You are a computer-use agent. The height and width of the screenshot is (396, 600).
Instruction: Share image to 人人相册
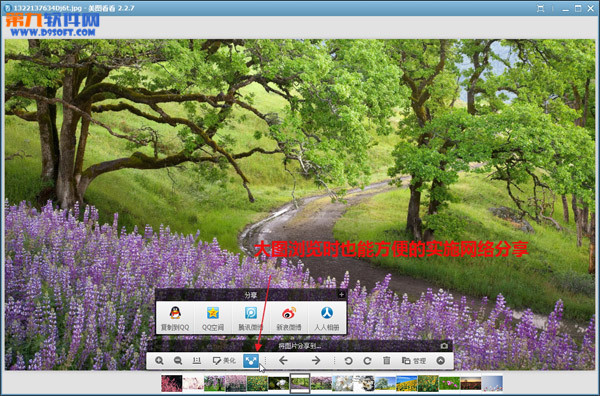click(326, 318)
